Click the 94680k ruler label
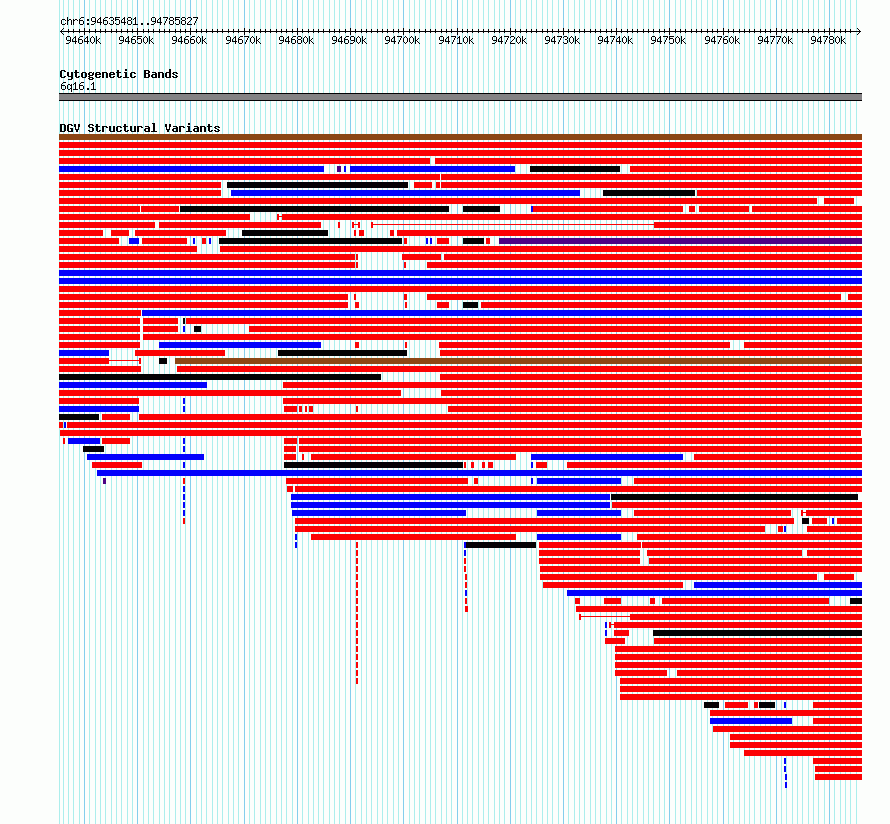 point(296,40)
